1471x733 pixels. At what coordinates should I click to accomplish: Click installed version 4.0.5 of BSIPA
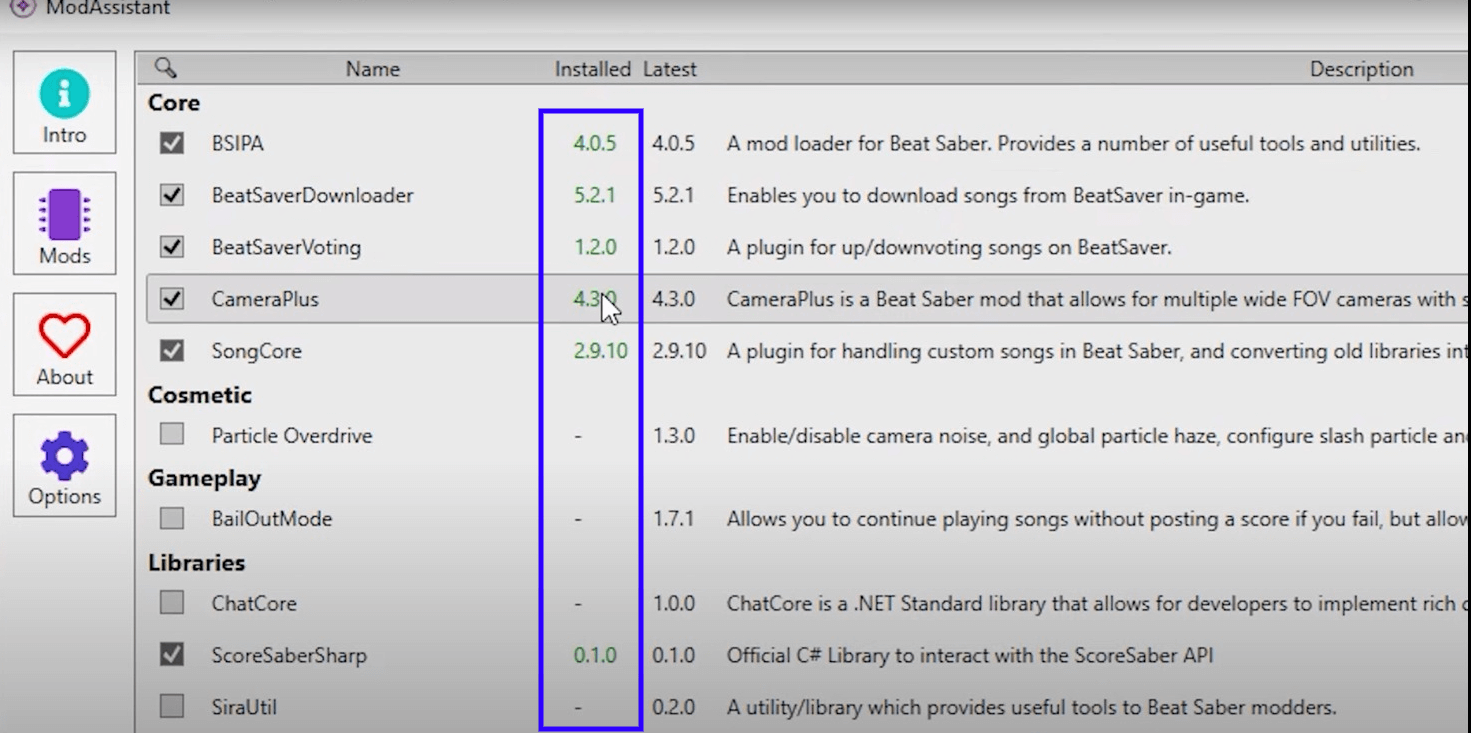[x=594, y=144]
